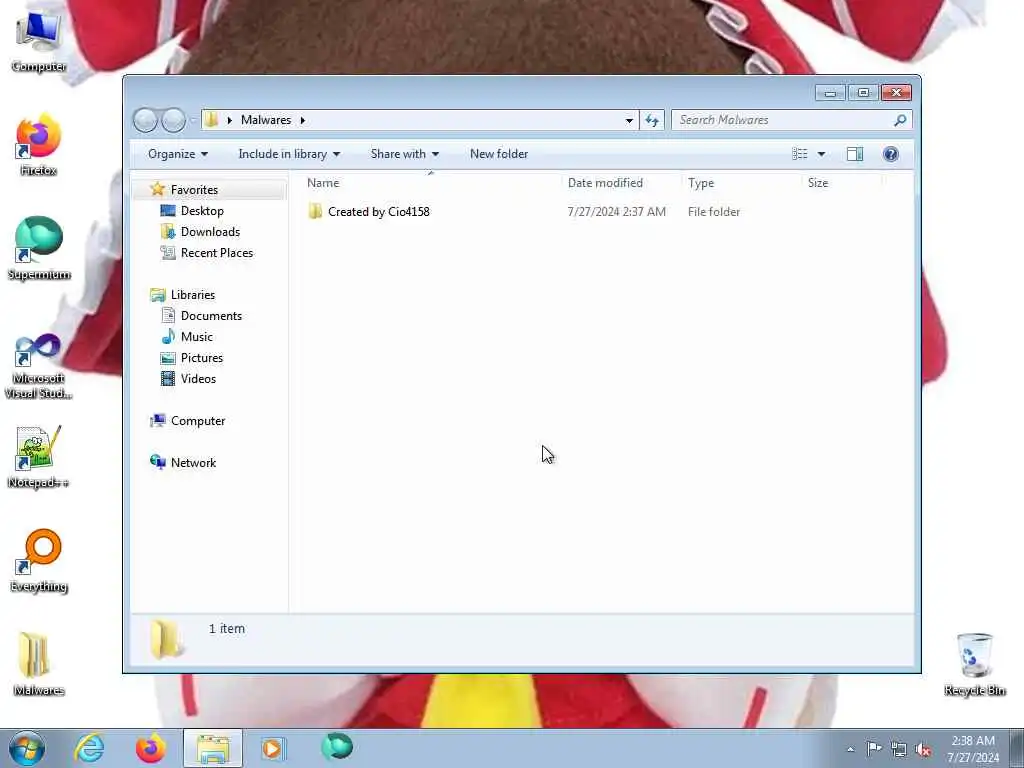Open the Computer desktop icon
This screenshot has height=768, width=1024.
click(x=39, y=41)
